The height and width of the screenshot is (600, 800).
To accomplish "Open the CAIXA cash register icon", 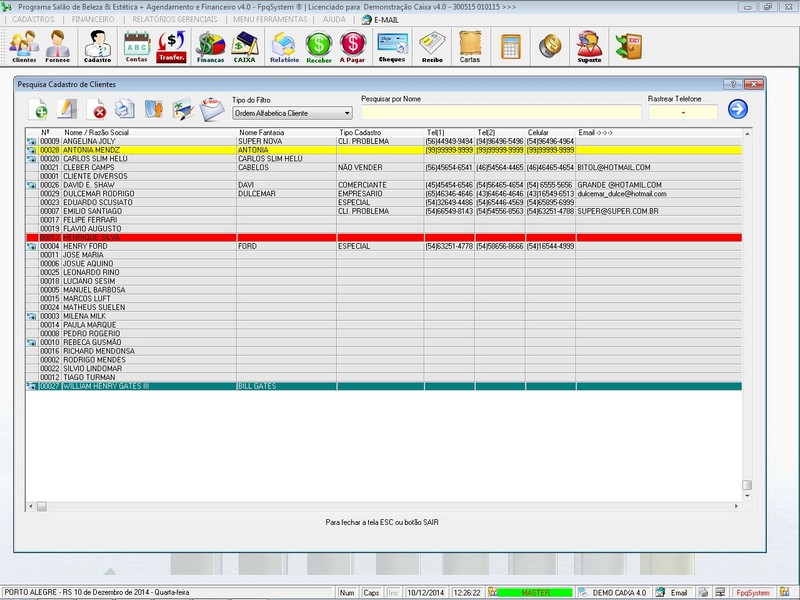I will [245, 46].
